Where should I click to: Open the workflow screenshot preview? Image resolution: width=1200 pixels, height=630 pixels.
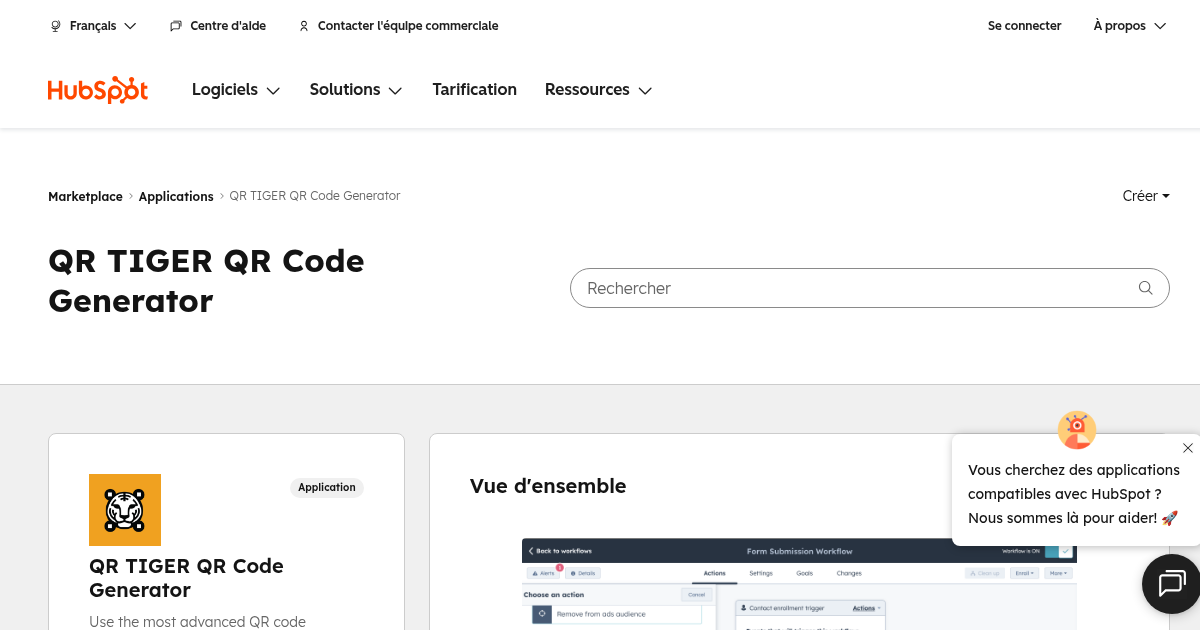coord(799,584)
